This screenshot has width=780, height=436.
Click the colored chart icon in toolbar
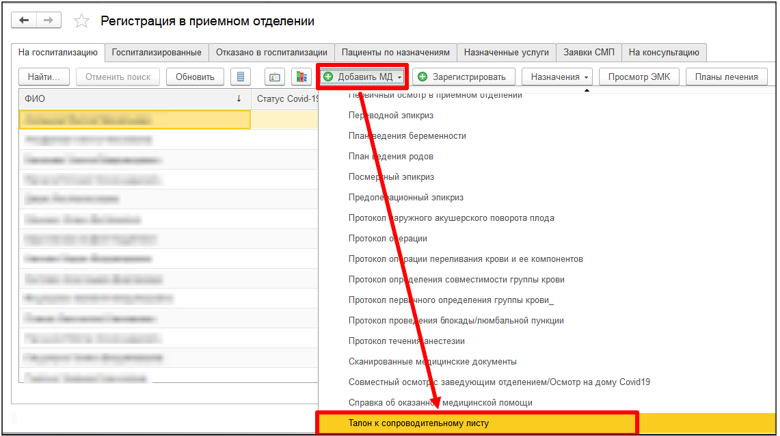click(301, 77)
